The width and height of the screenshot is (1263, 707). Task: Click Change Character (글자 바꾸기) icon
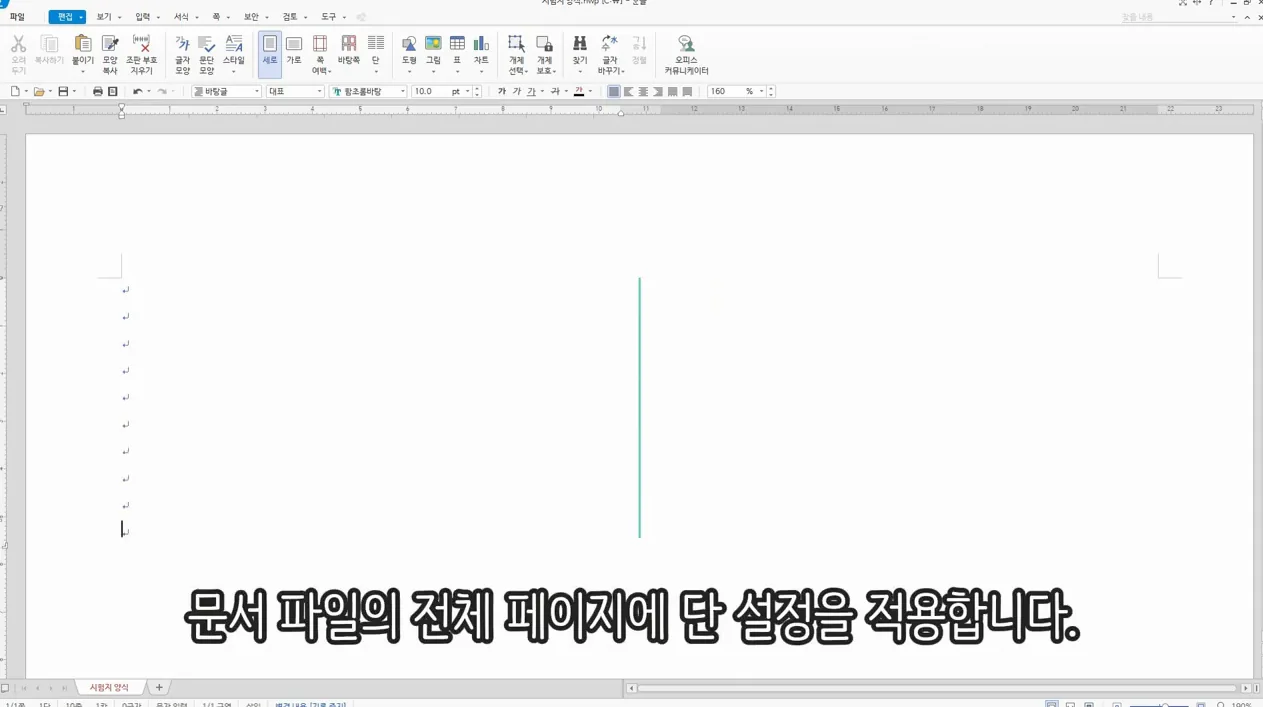pos(609,43)
